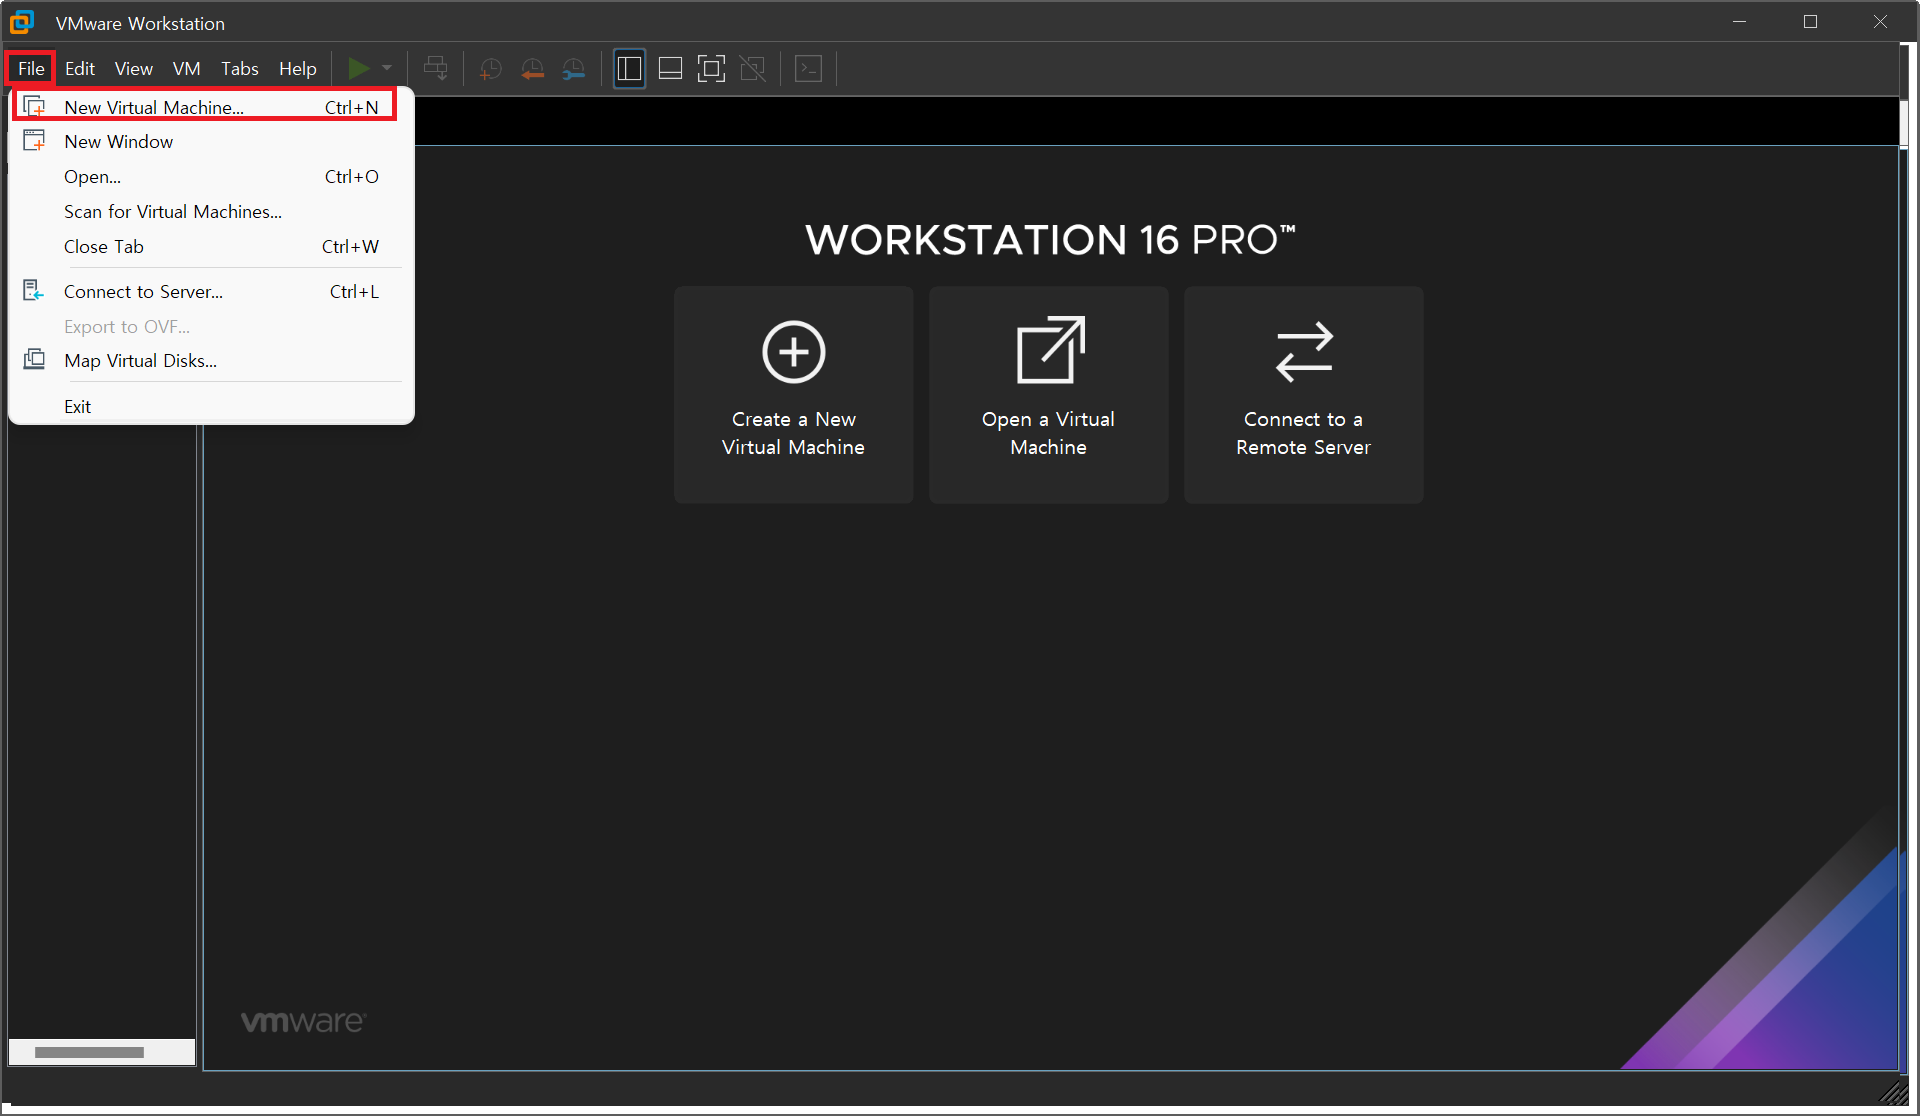The image size is (1920, 1116).
Task: Enter full screen mode icon
Action: (x=711, y=68)
